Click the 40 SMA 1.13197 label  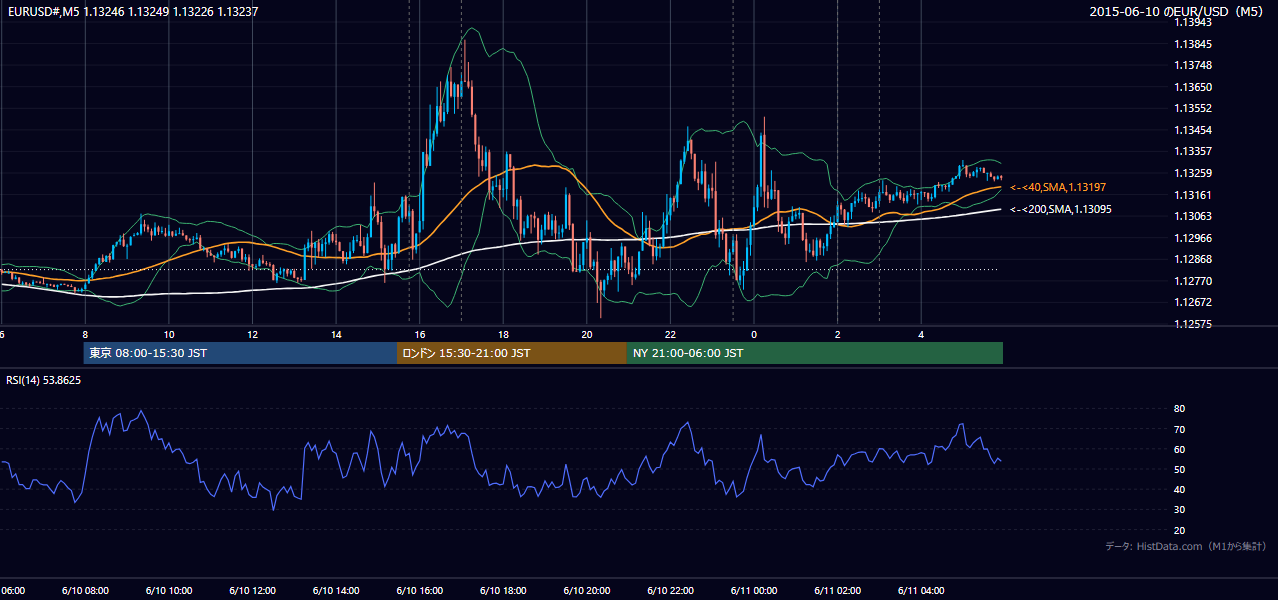point(1058,187)
